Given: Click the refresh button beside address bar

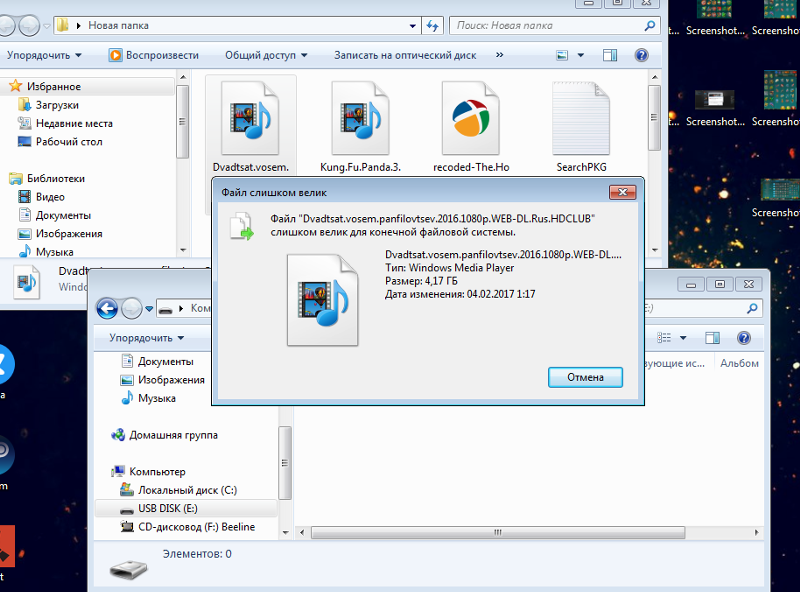Looking at the screenshot, I should (x=433, y=26).
